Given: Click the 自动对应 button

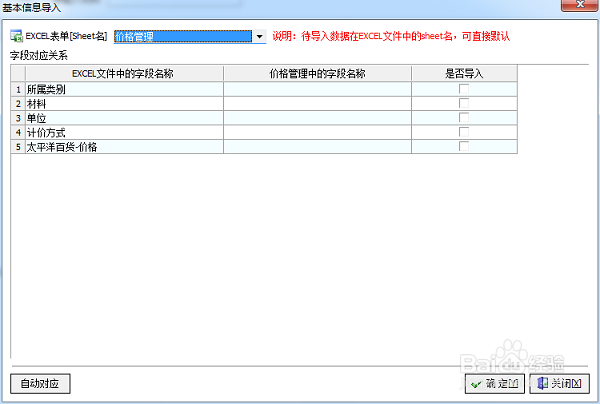Looking at the screenshot, I should coord(40,384).
